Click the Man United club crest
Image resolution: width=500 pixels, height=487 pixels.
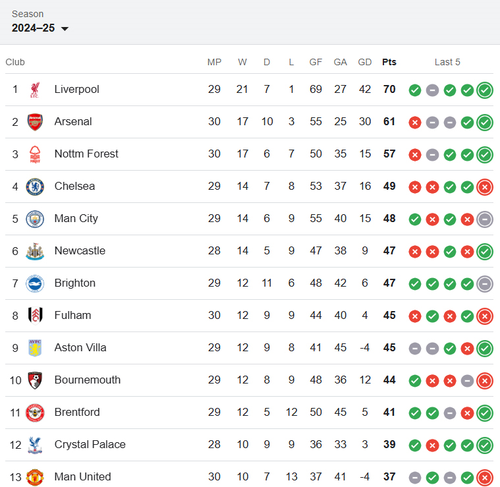point(35,477)
